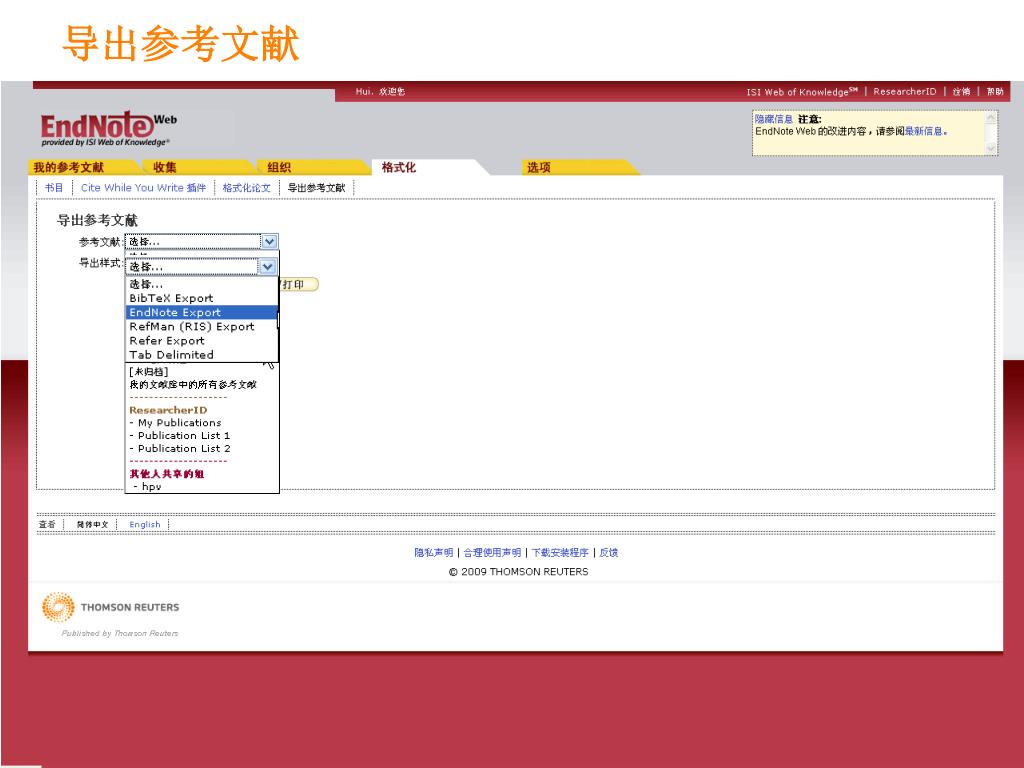Click 隐藏信息 to hide notice
Image resolution: width=1024 pixels, height=768 pixels.
773,119
